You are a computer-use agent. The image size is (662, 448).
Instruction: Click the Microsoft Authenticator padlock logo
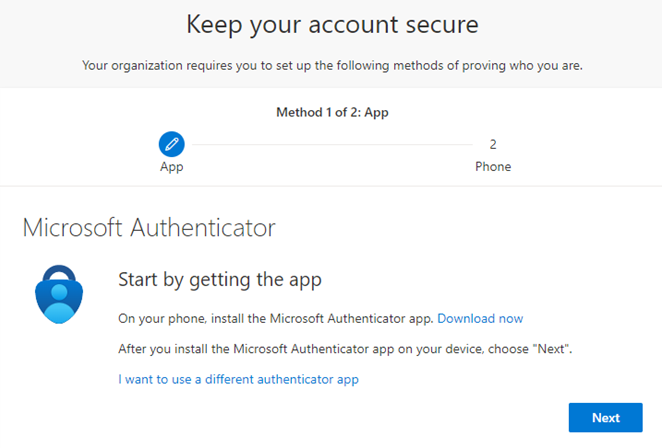[60, 293]
